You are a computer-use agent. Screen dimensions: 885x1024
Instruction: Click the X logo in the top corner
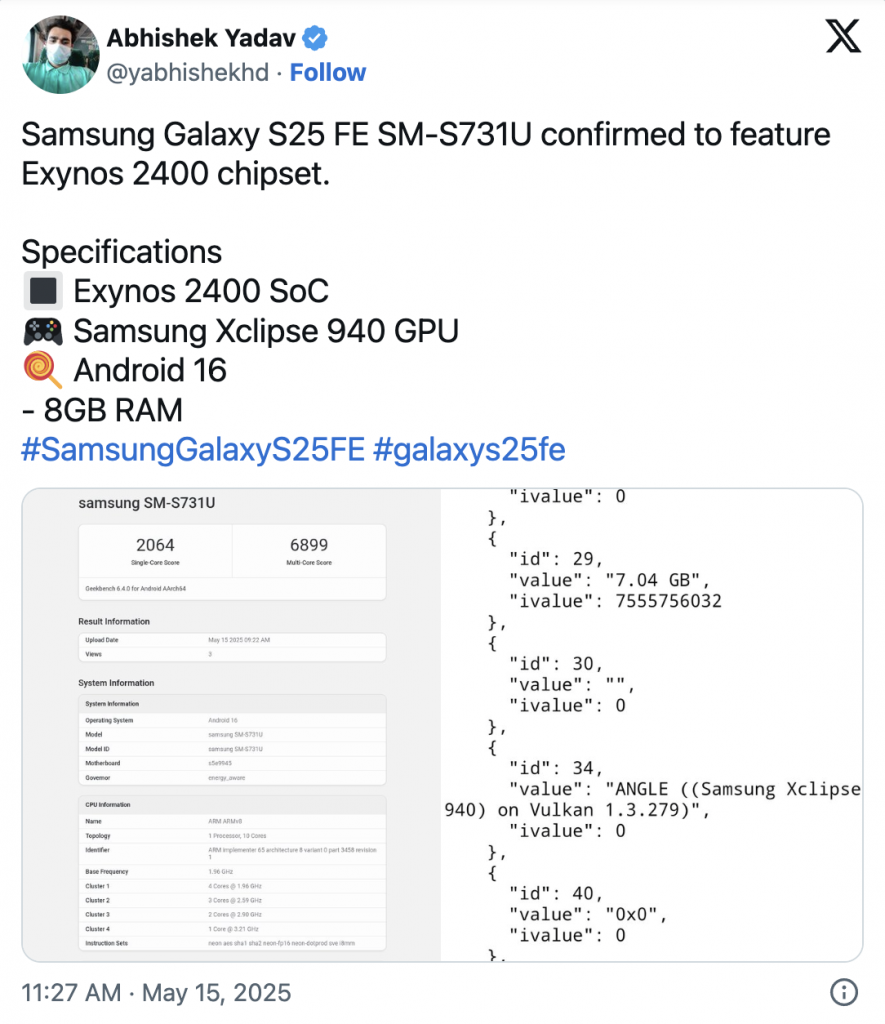843,36
